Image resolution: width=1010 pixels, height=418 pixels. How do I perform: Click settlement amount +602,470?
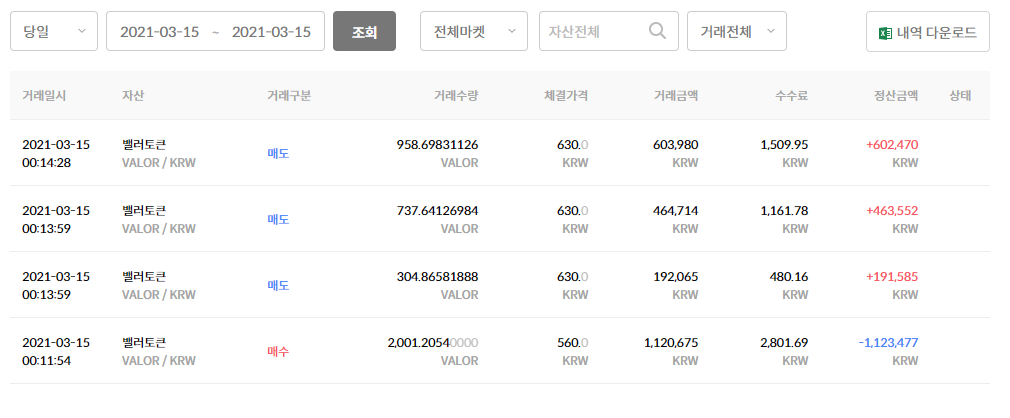point(892,144)
